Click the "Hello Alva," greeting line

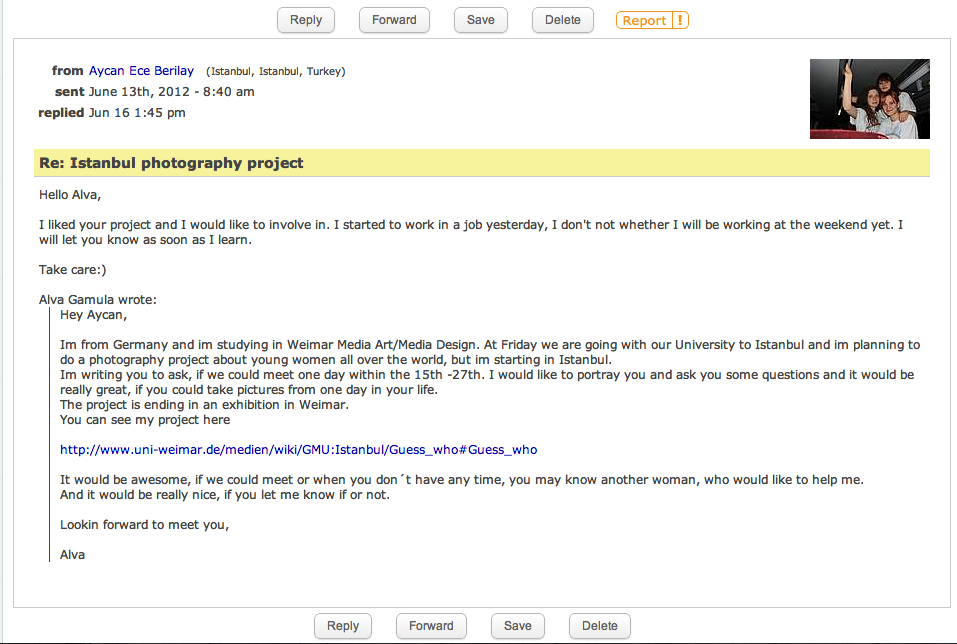pyautogui.click(x=70, y=194)
